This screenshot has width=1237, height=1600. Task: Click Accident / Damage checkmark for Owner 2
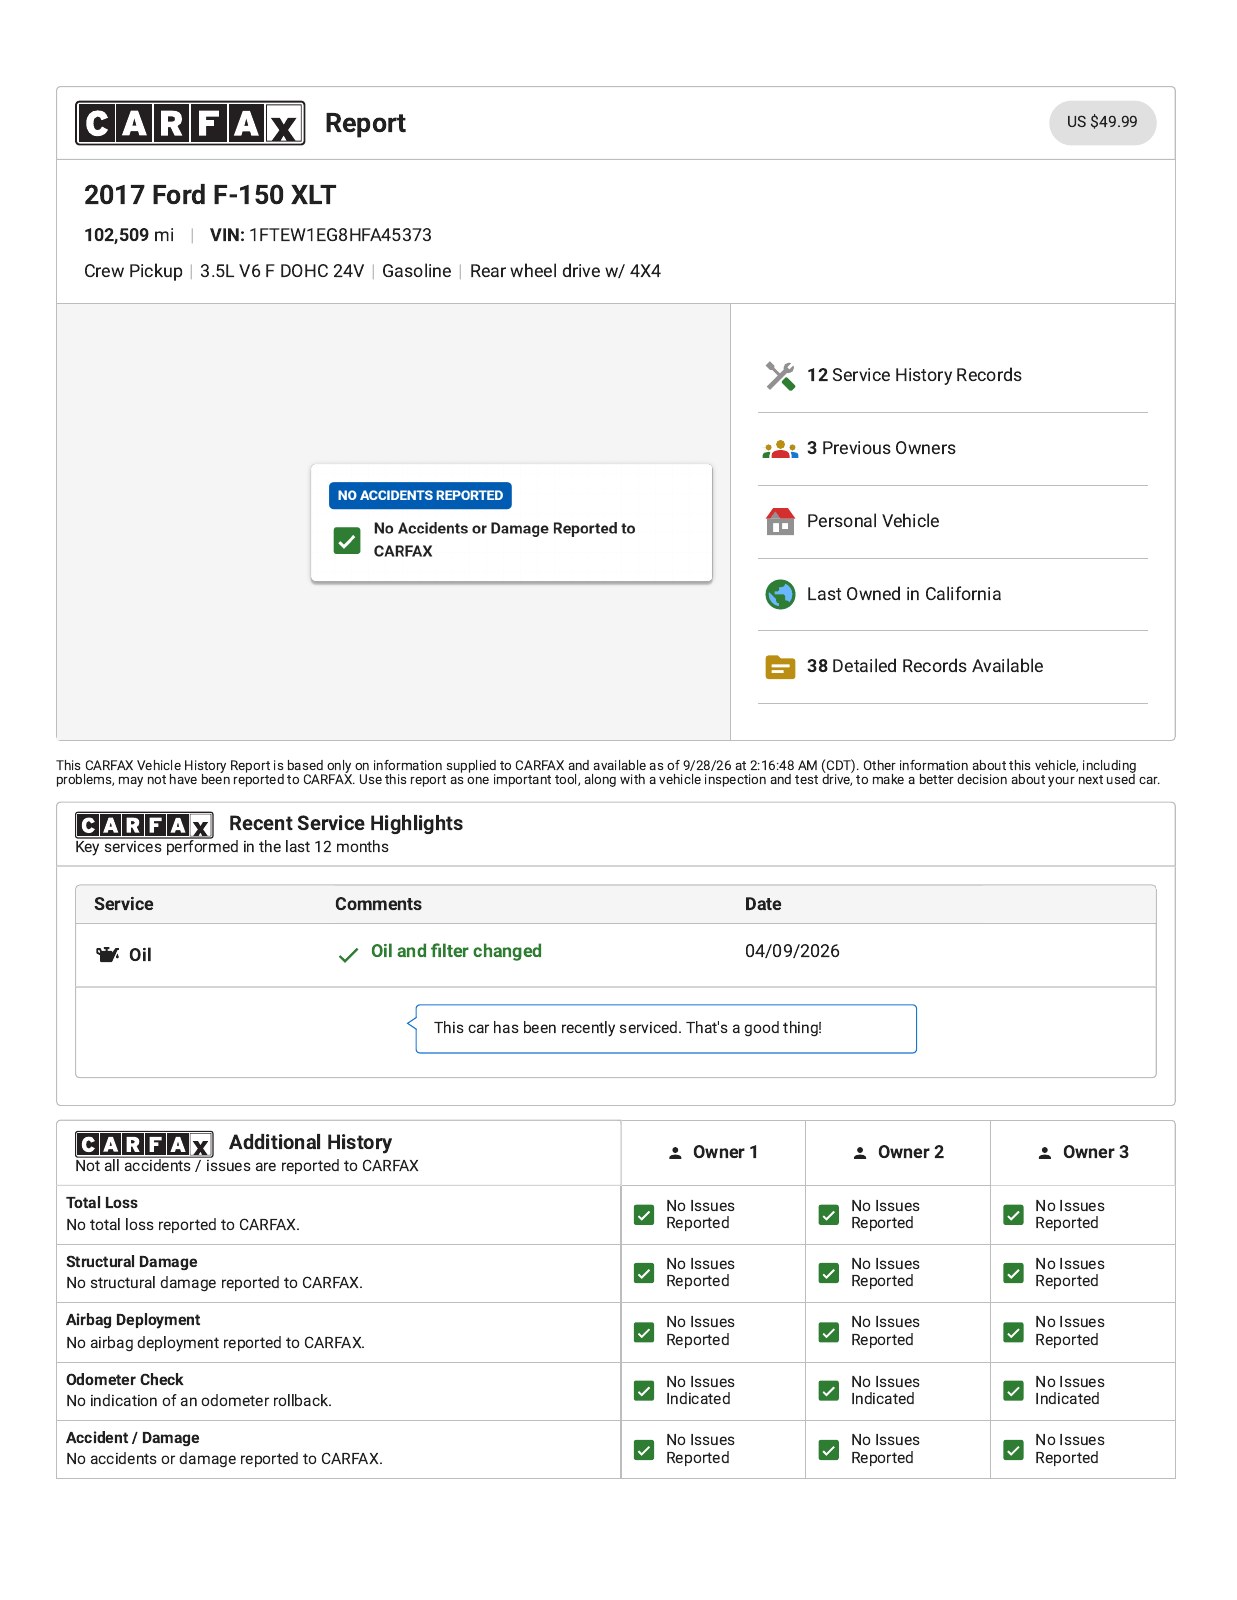(829, 1450)
